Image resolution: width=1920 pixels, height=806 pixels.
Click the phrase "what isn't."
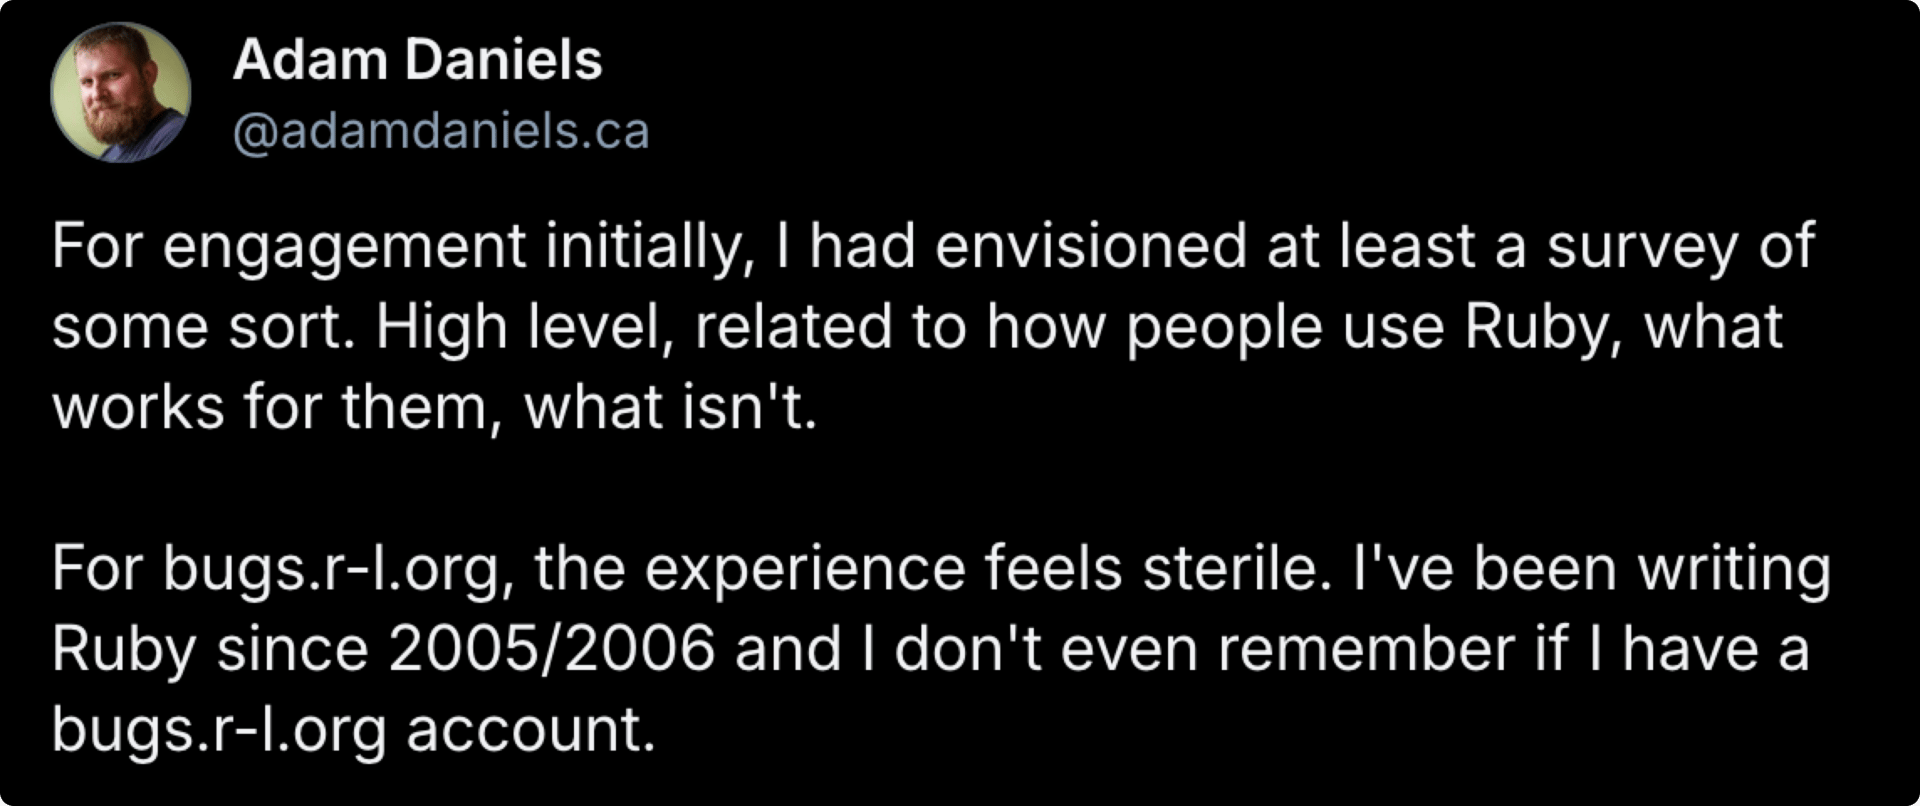[x=671, y=408]
